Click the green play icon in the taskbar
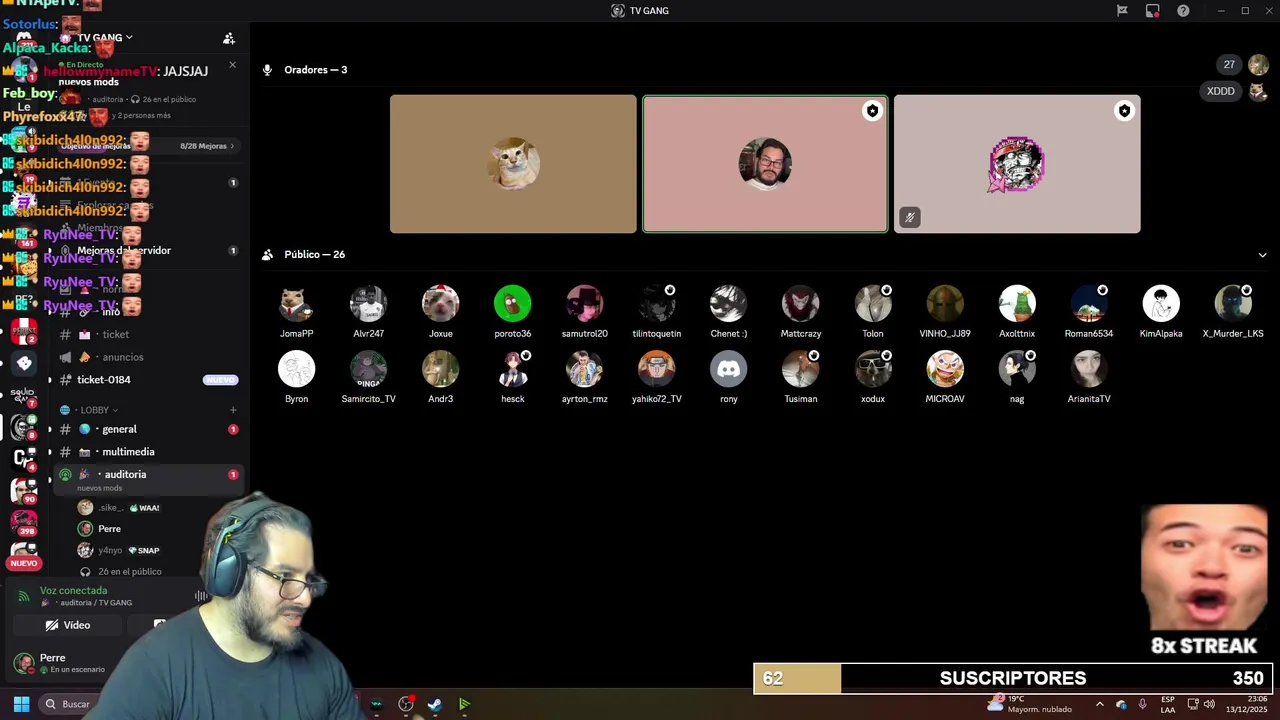 [464, 704]
